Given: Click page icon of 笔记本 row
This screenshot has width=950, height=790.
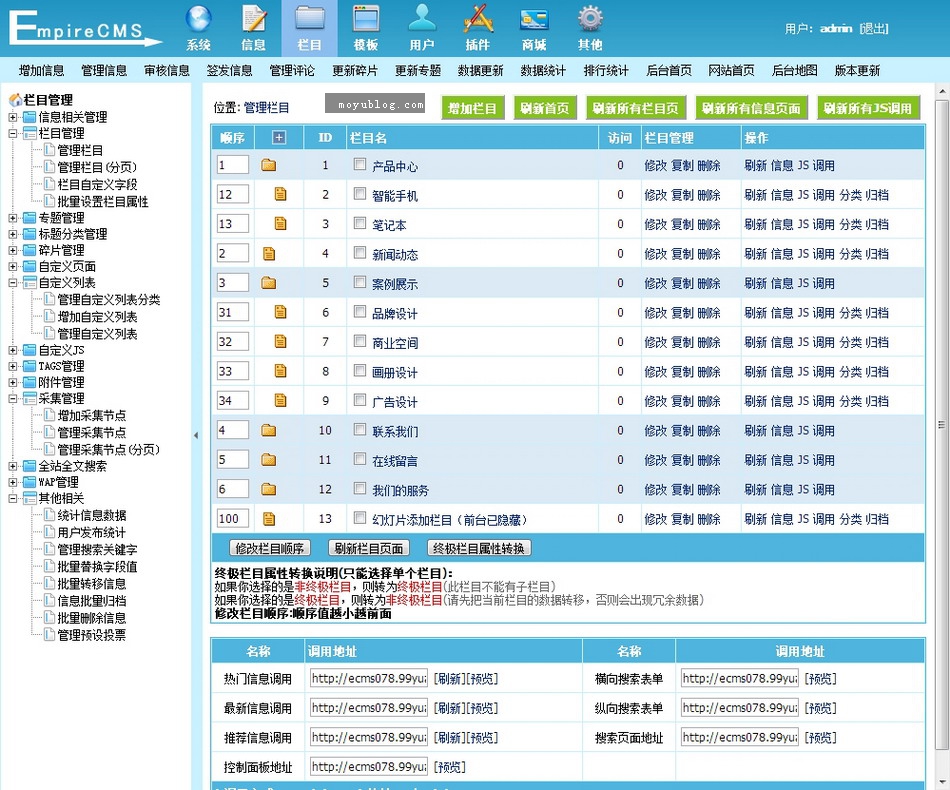Looking at the screenshot, I should click(280, 224).
